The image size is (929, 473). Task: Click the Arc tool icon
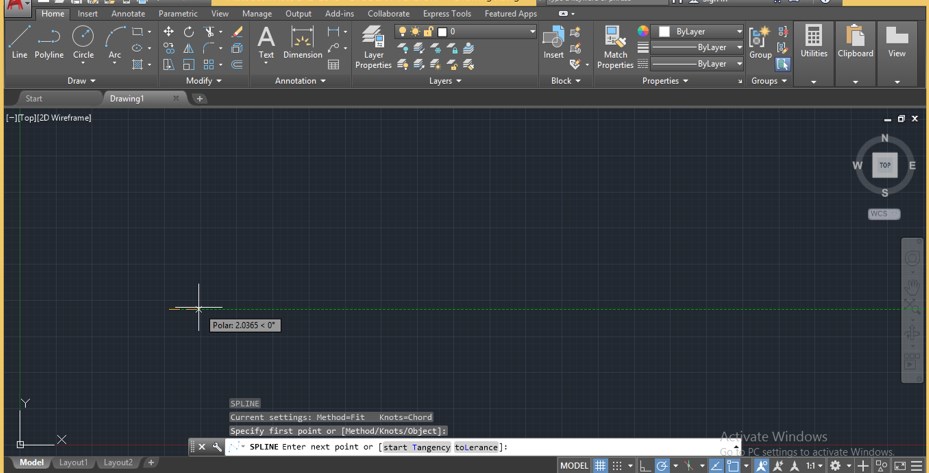click(x=114, y=42)
